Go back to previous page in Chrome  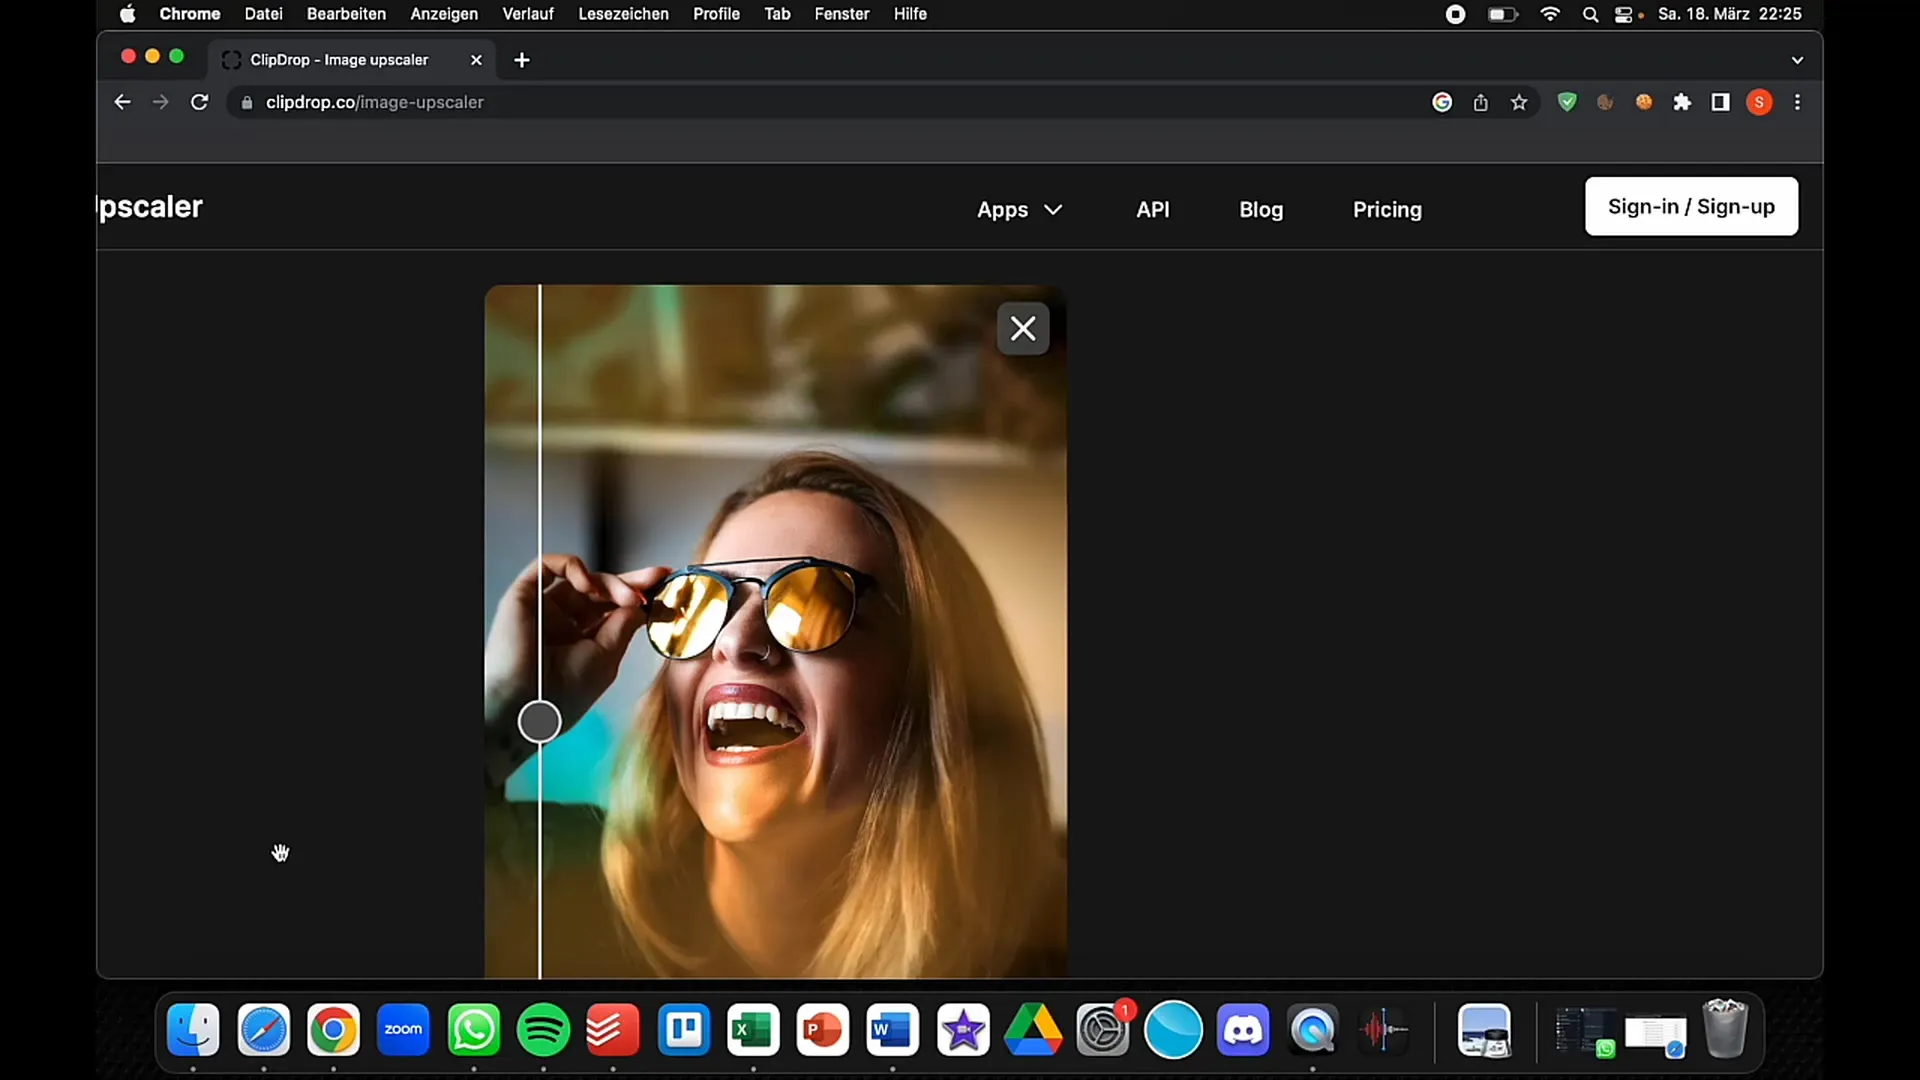click(122, 102)
